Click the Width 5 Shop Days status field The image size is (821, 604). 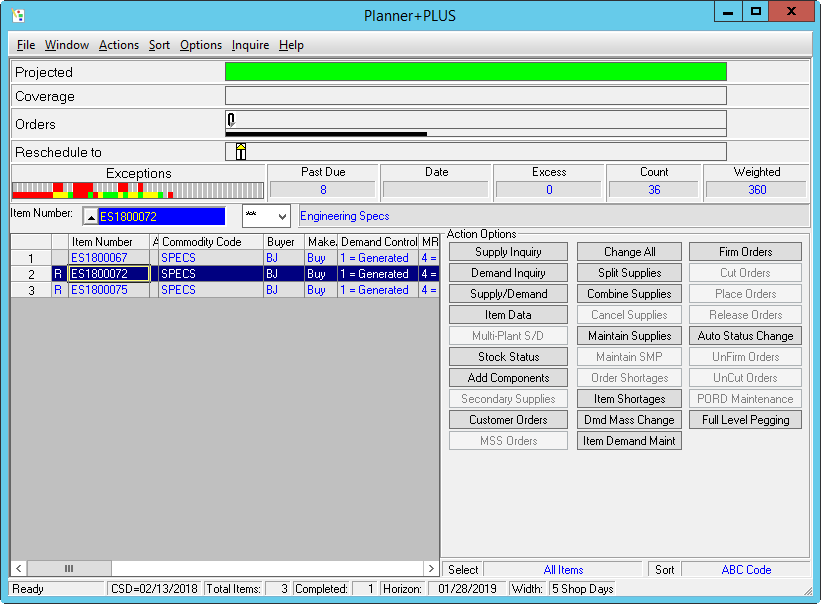582,589
